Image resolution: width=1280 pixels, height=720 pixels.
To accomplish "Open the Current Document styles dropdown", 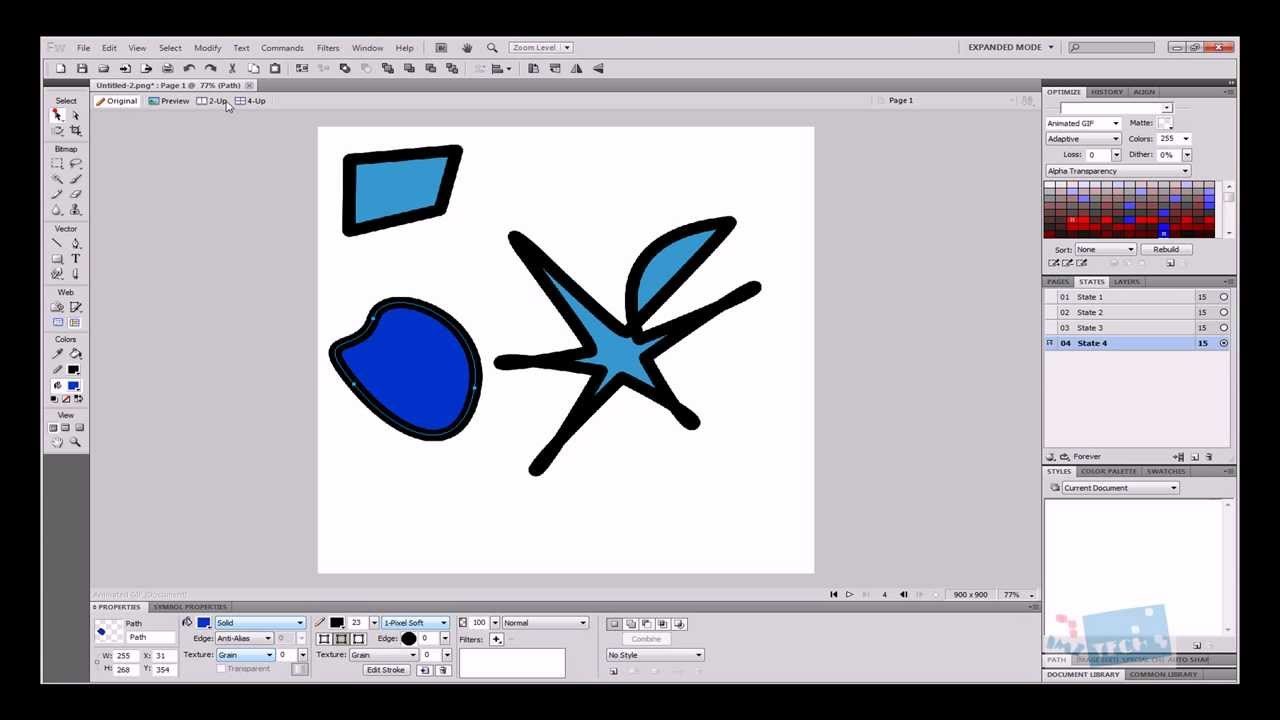I will pos(1120,488).
